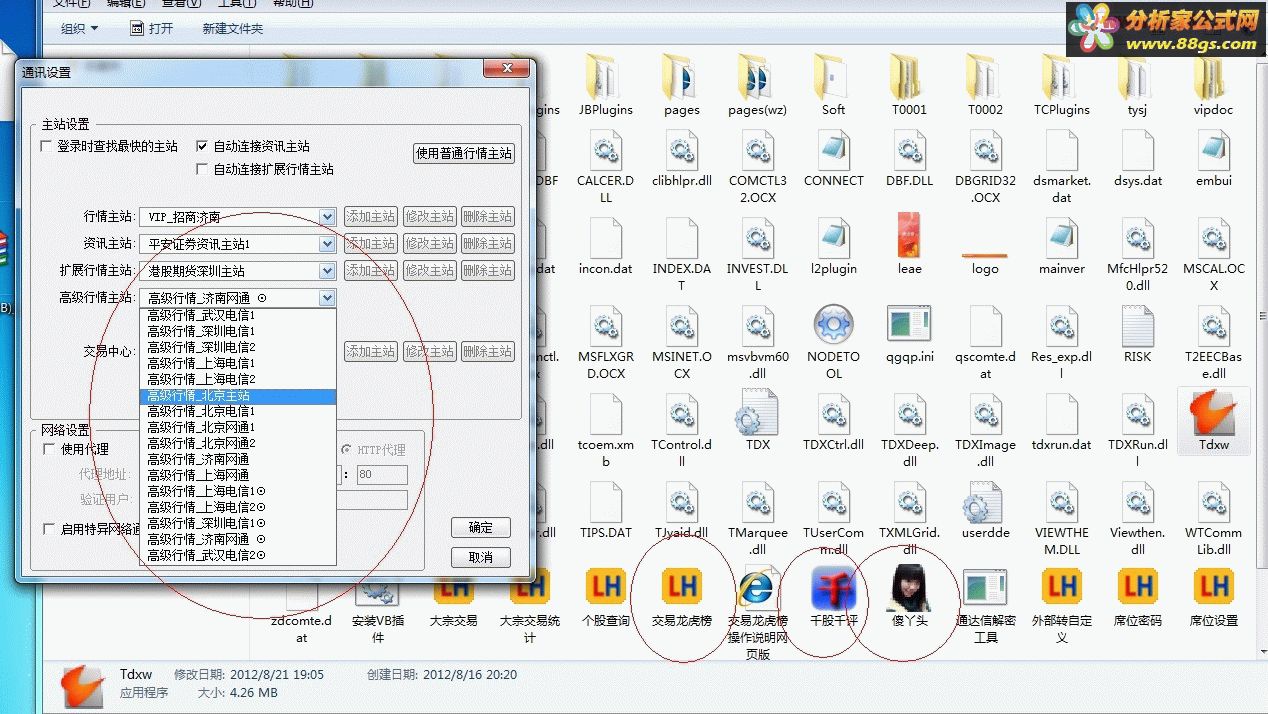Choose 高级行情_武汉电信1 from the list

238,315
